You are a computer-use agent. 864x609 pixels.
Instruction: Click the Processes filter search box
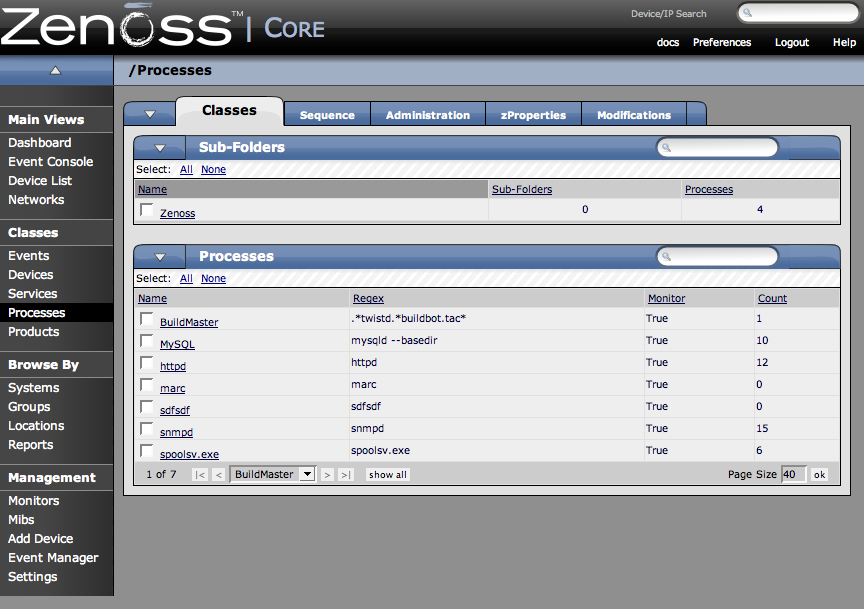[x=717, y=256]
